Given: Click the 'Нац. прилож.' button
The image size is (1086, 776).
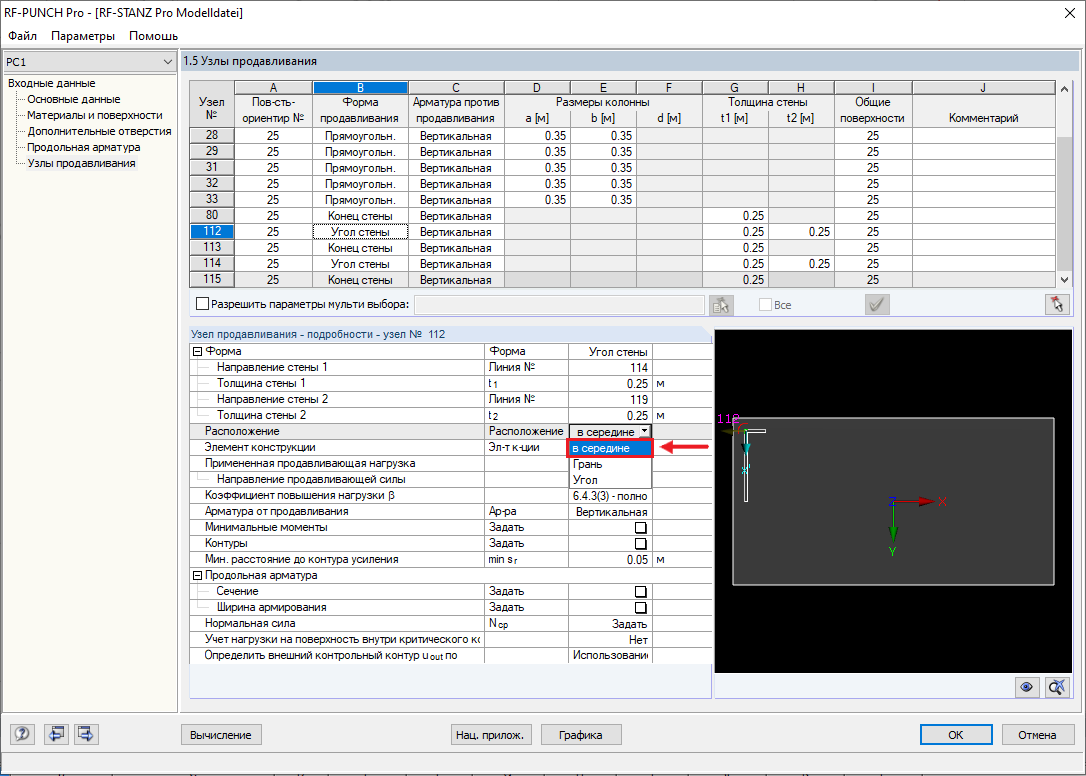Looking at the screenshot, I should click(490, 734).
